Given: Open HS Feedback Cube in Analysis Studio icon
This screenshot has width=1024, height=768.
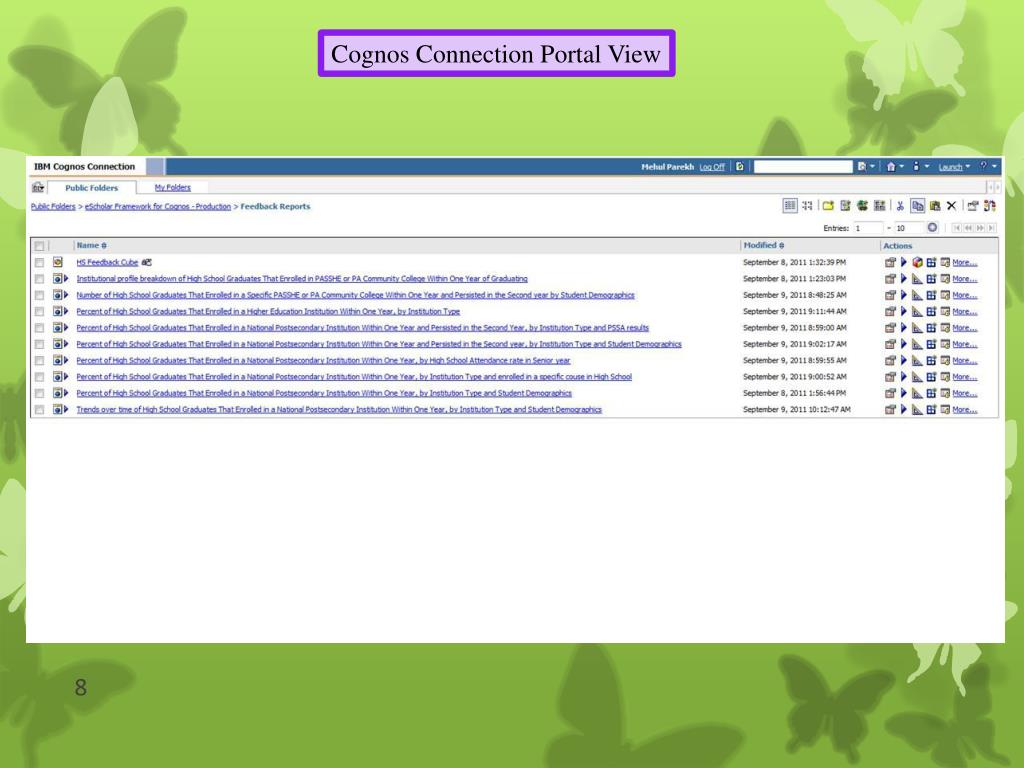Looking at the screenshot, I should click(x=918, y=263).
